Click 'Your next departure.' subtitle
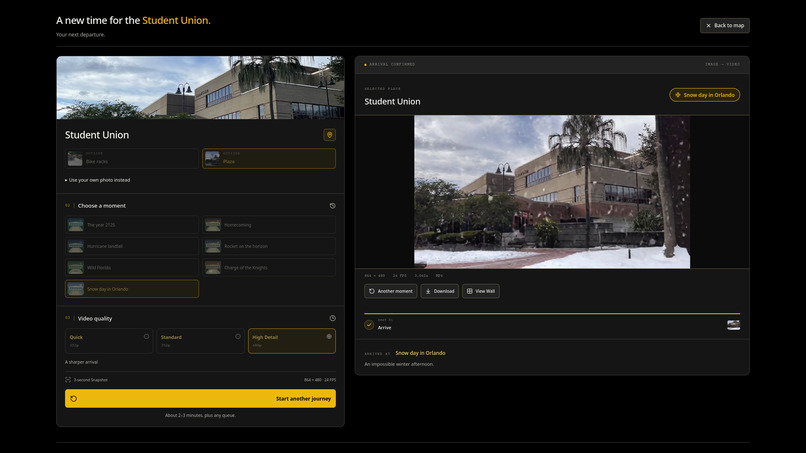Image resolution: width=806 pixels, height=453 pixels. (80, 34)
